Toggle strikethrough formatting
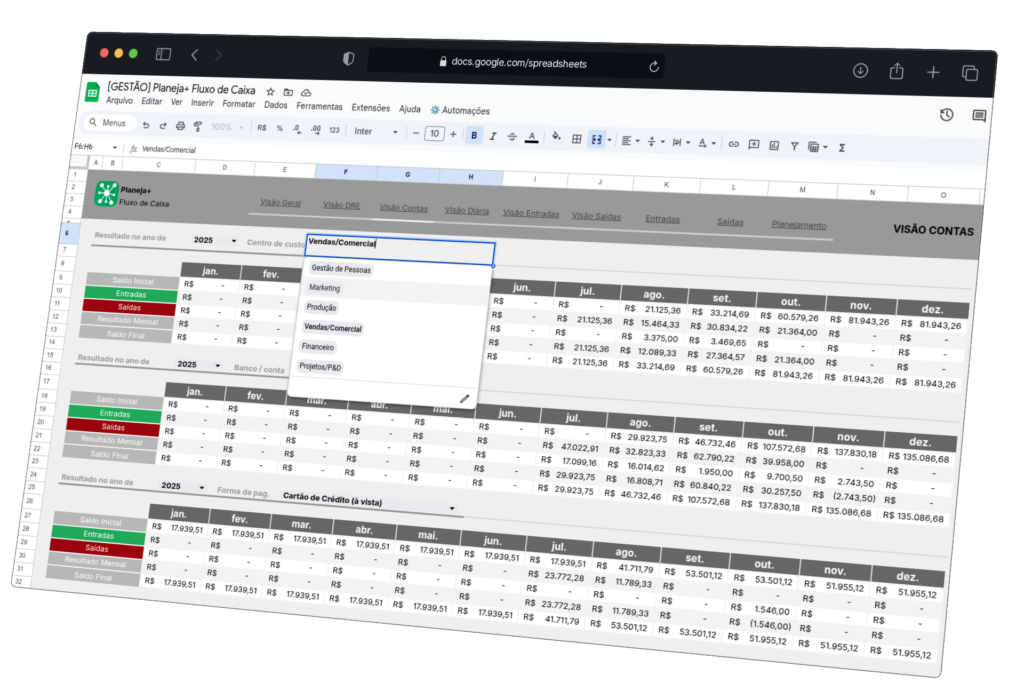This screenshot has height=683, width=1024. 512,136
